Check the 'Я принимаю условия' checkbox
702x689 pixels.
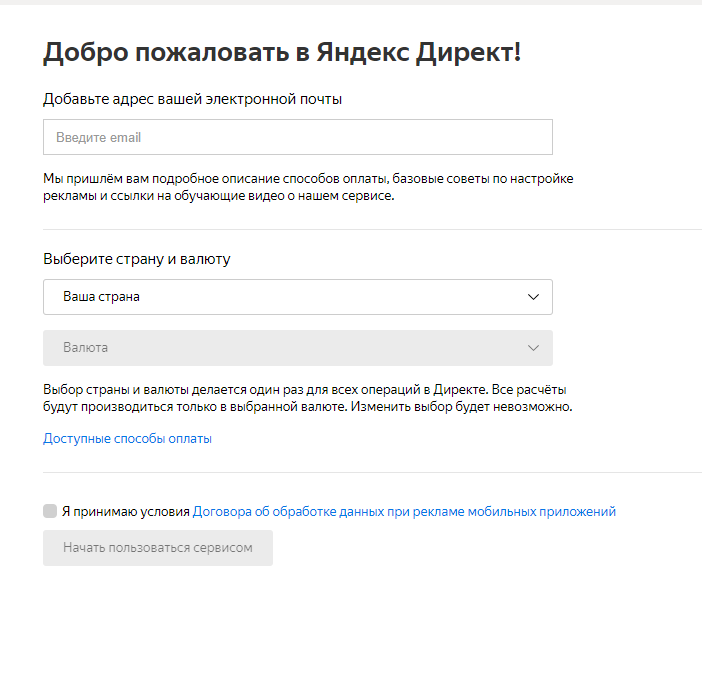point(50,511)
